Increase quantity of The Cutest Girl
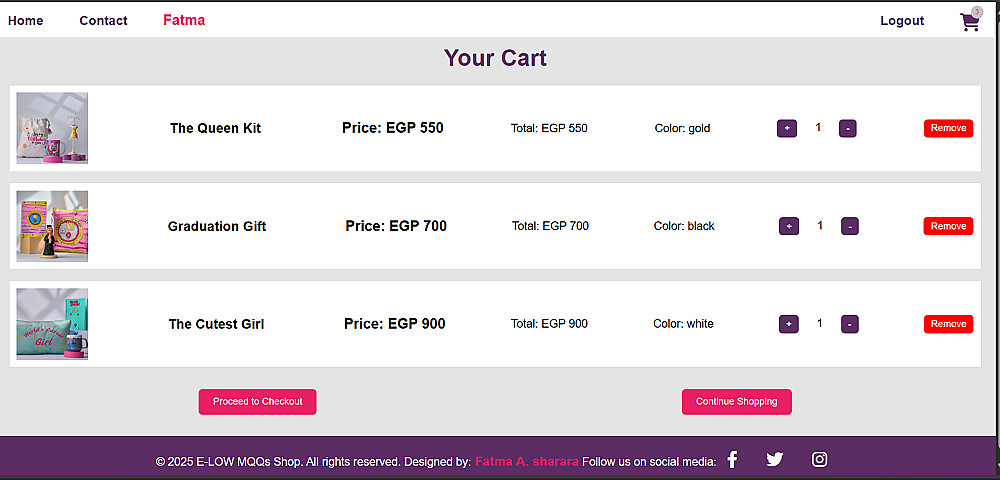The image size is (1000, 480). (x=789, y=324)
